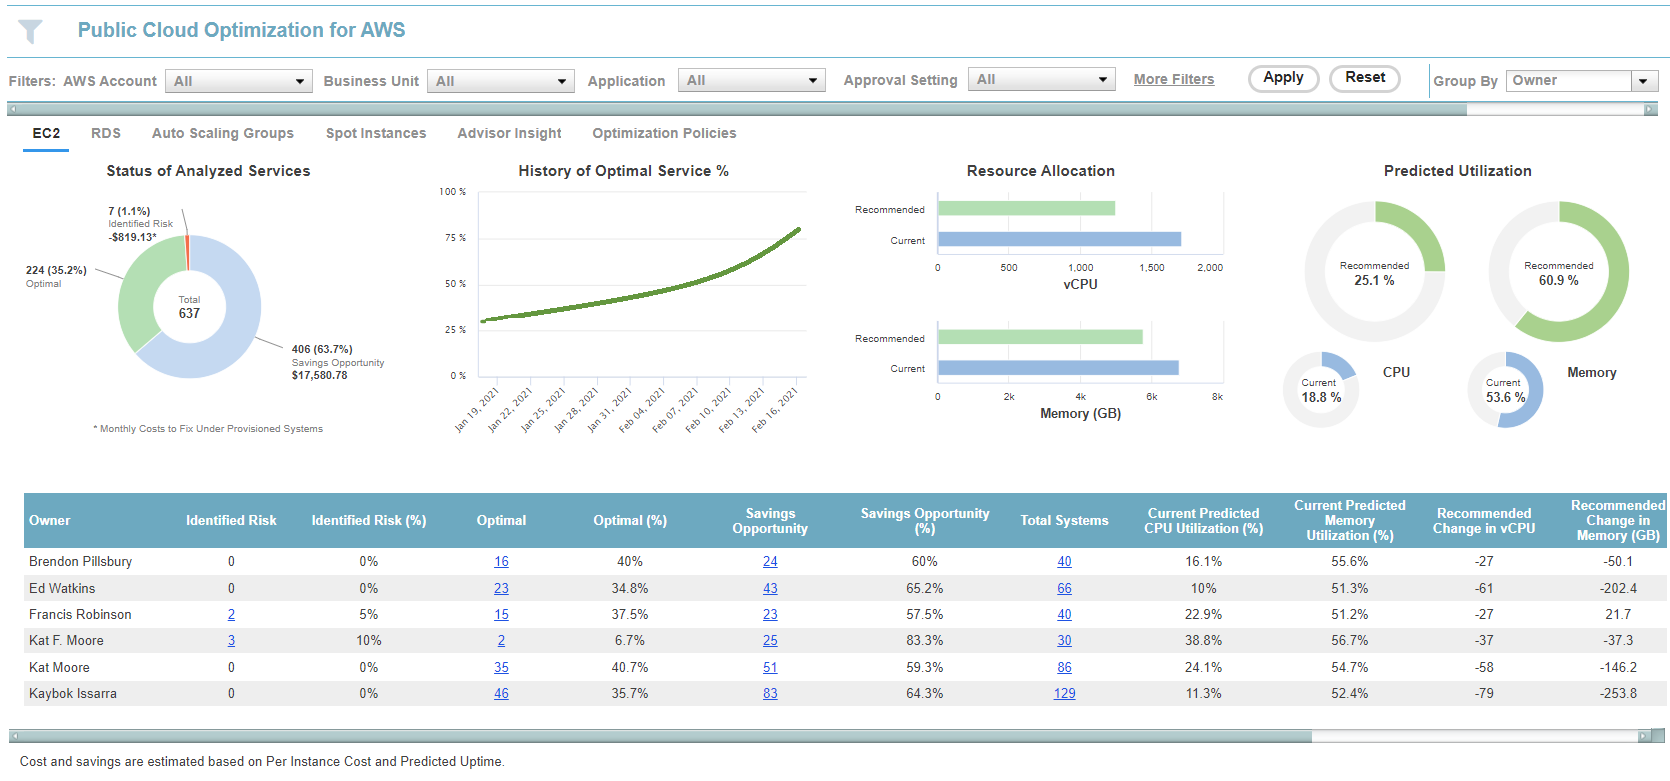The height and width of the screenshot is (781, 1670).
Task: Open the Auto Scaling Groups tab
Action: [222, 133]
